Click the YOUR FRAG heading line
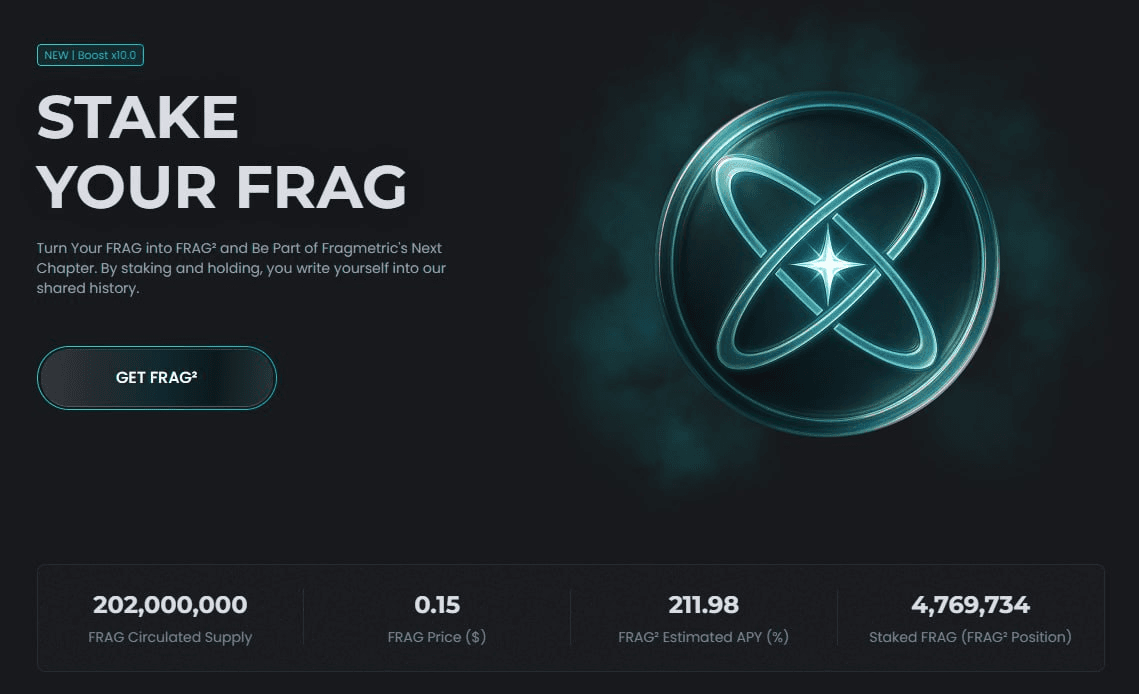The image size is (1139, 694). tap(222, 187)
